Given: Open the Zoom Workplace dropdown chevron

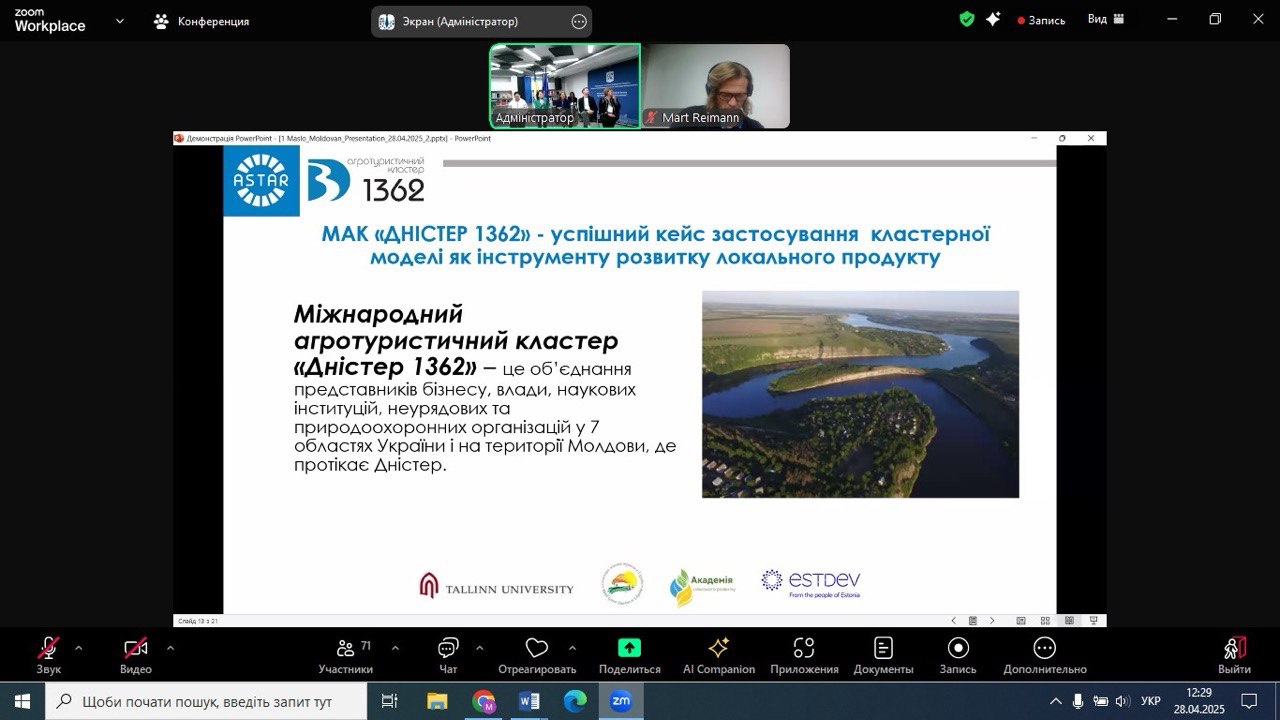Looking at the screenshot, I should click(x=120, y=20).
